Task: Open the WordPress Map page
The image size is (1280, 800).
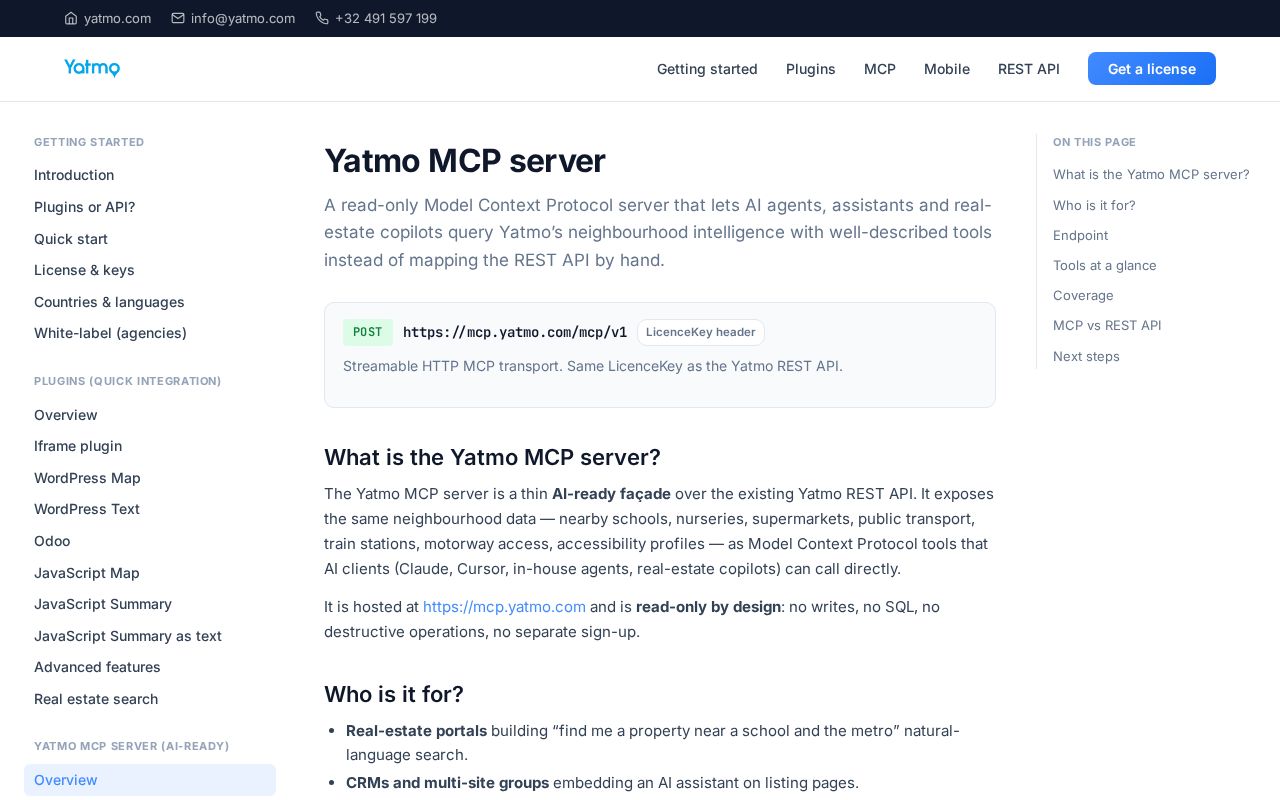Action: tap(87, 478)
